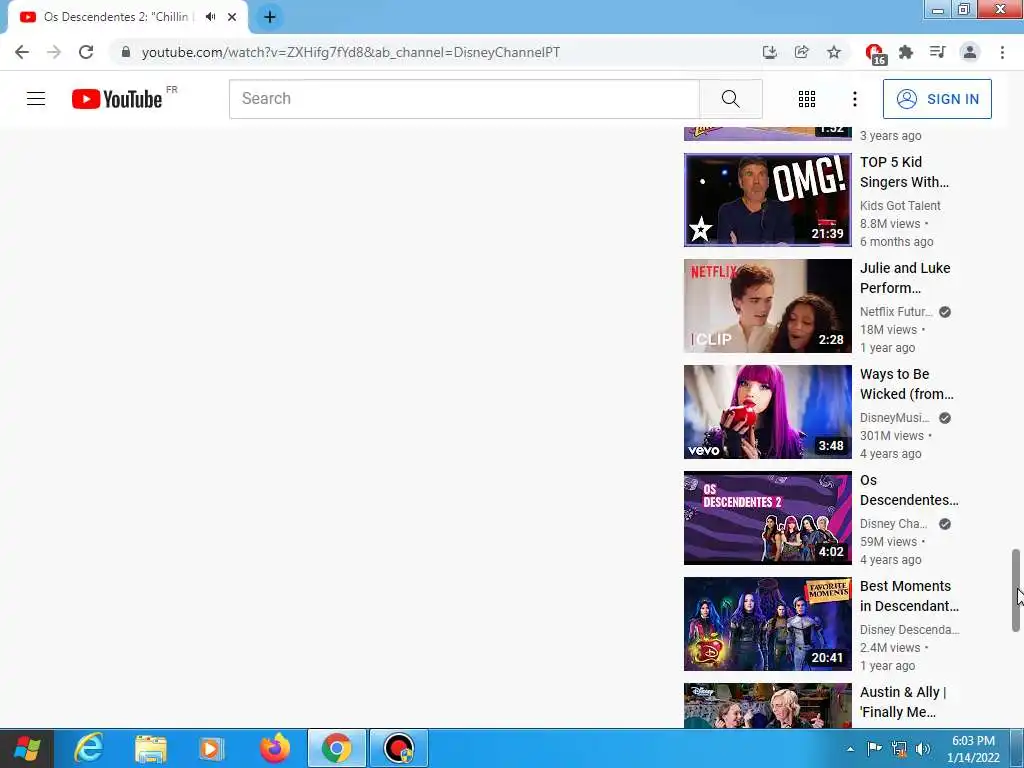This screenshot has height=768, width=1024.
Task: Visit DisneyMusicVEVO channel name
Action: tap(894, 418)
